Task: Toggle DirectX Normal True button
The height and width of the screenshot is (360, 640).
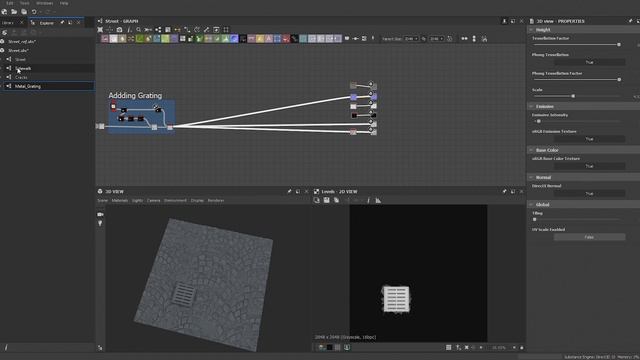Action: (589, 194)
